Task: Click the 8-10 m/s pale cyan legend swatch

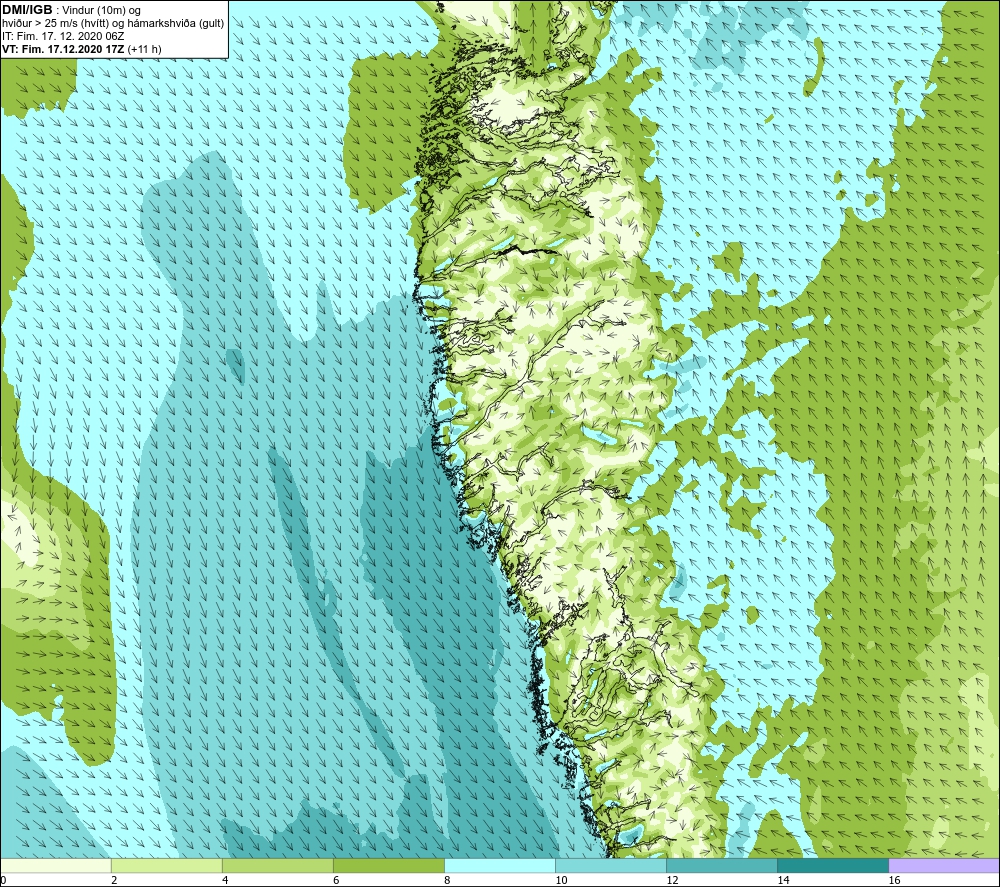Action: (x=500, y=865)
